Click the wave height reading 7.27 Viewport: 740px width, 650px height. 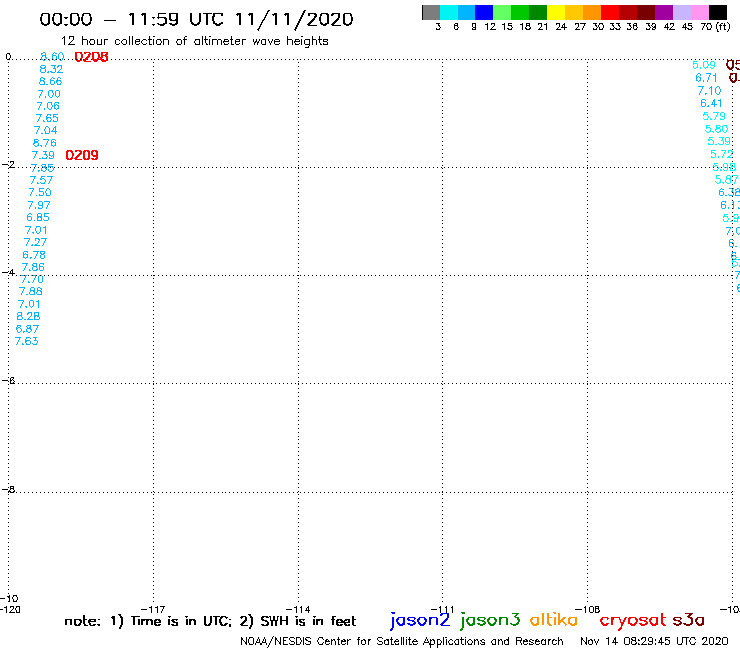(x=35, y=242)
